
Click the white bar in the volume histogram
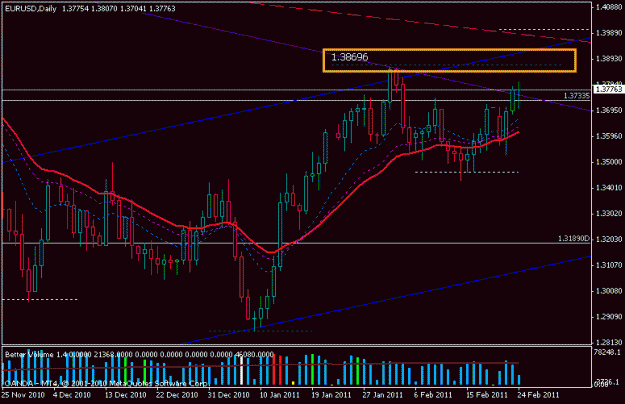(241, 371)
